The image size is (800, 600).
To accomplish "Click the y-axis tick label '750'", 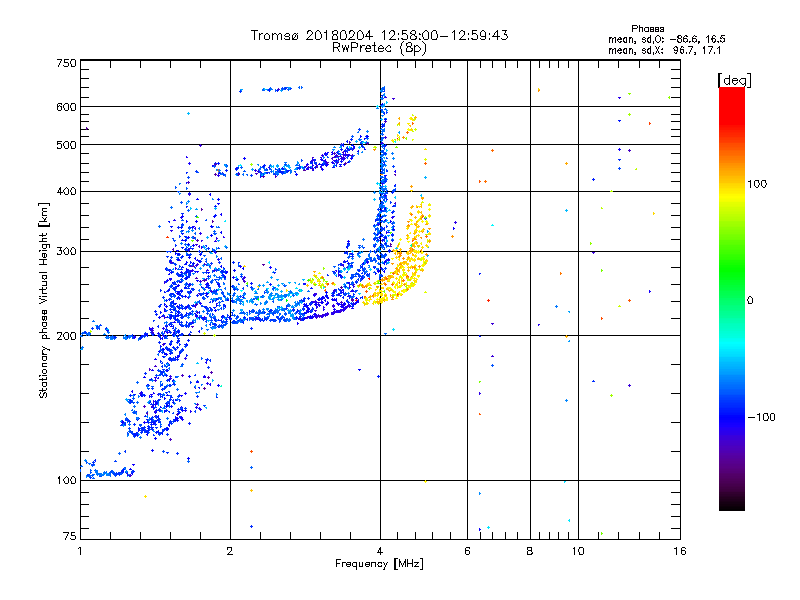I will click(66, 63).
